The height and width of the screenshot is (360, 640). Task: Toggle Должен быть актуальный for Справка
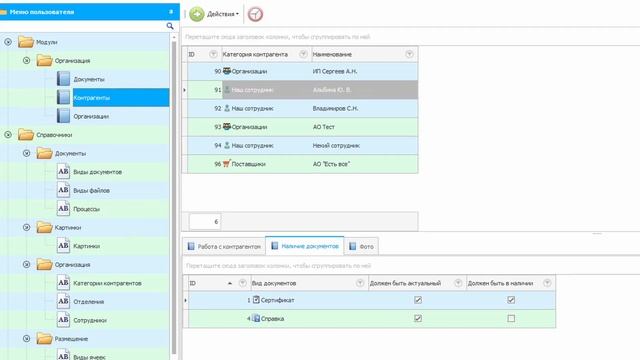pos(418,318)
